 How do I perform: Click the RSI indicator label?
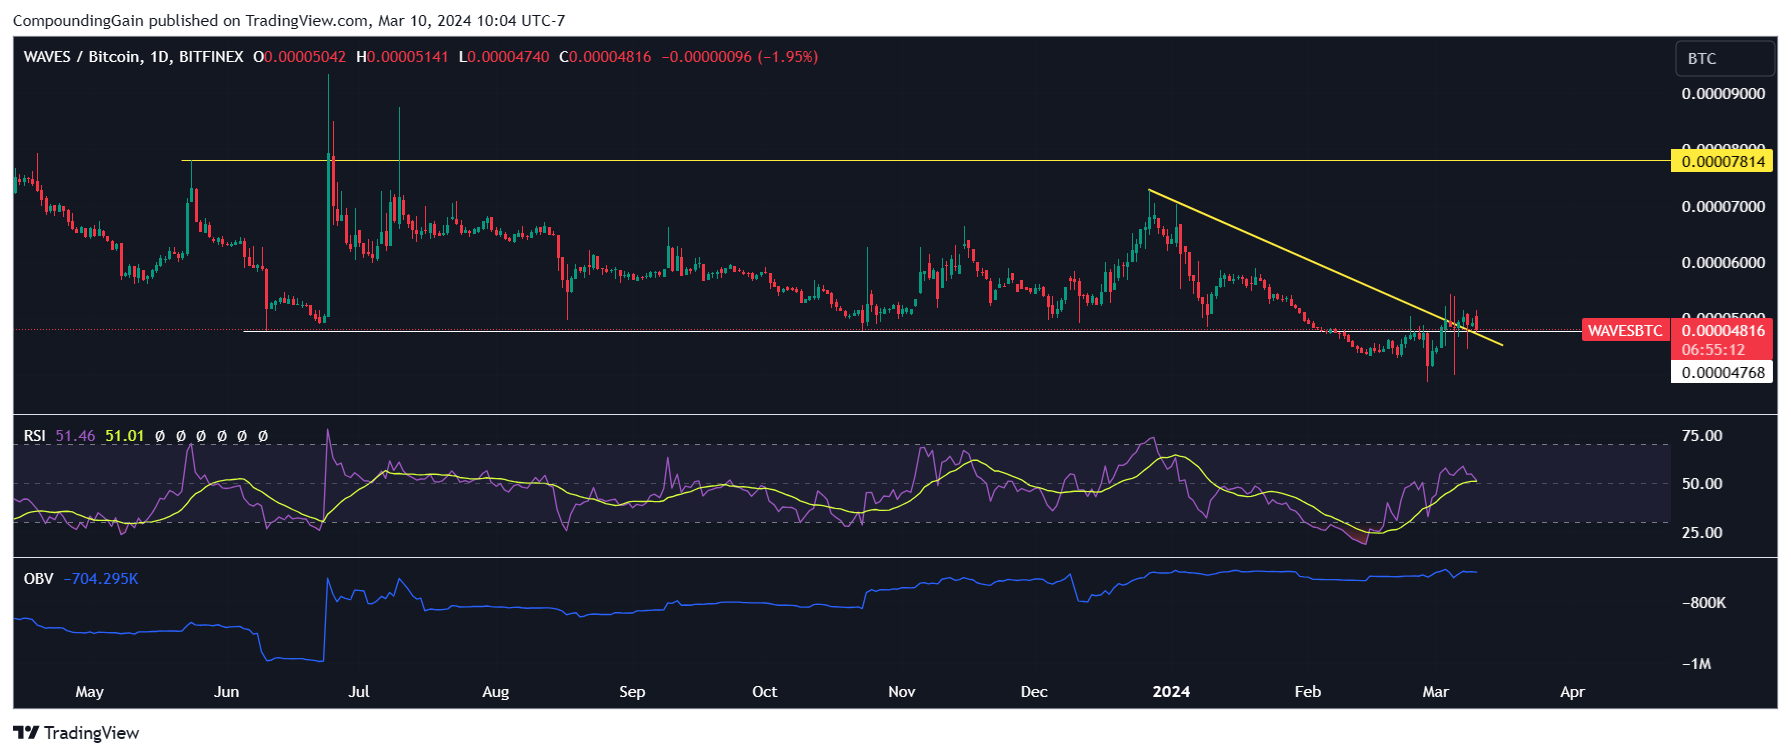[x=34, y=436]
